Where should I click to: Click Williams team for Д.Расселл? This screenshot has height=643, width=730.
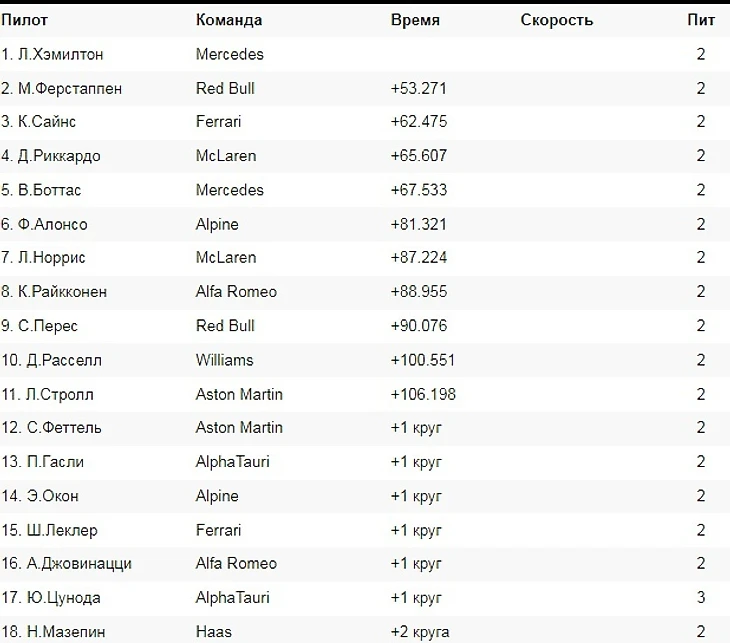click(224, 360)
